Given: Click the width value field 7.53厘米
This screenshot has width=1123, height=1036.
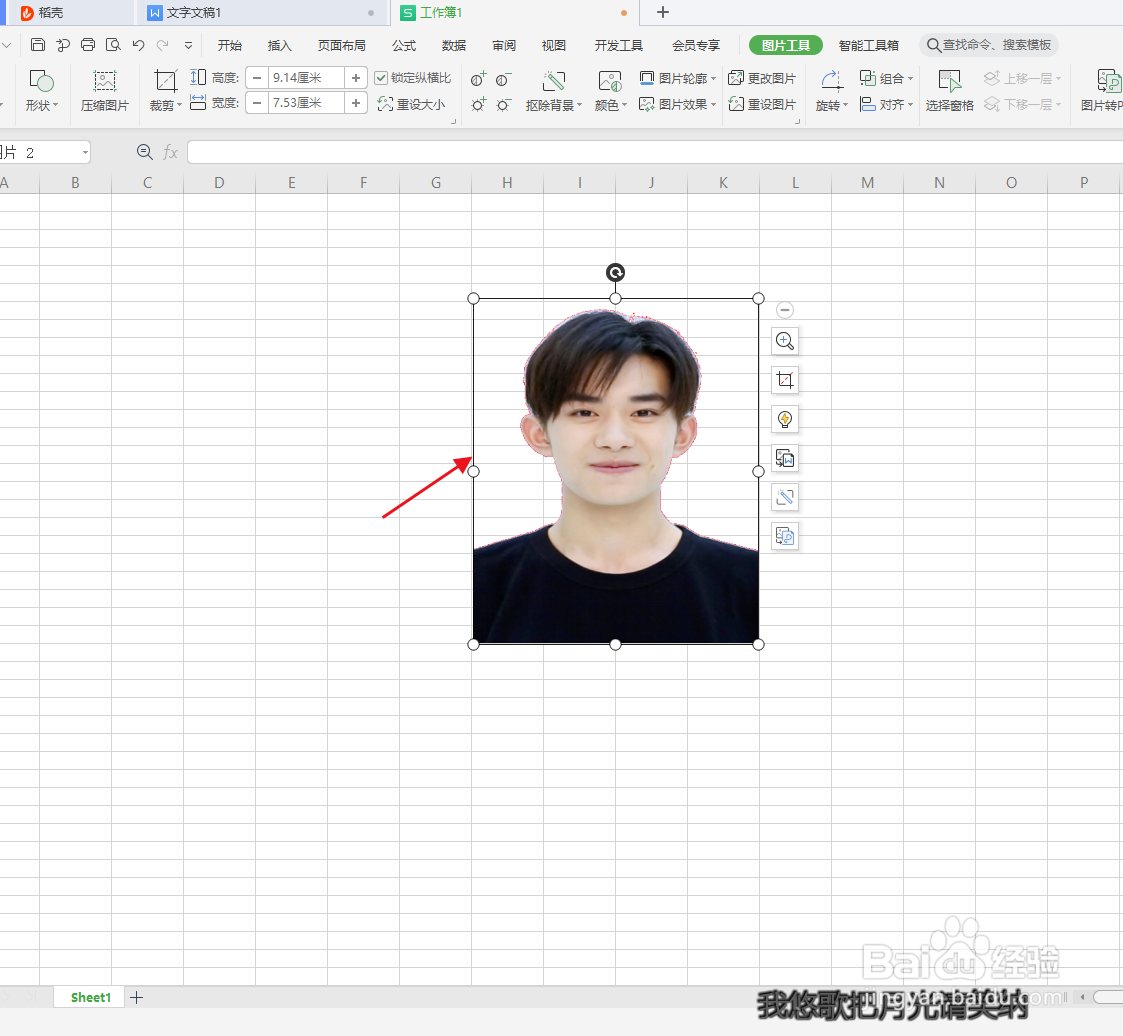Looking at the screenshot, I should click(x=306, y=103).
